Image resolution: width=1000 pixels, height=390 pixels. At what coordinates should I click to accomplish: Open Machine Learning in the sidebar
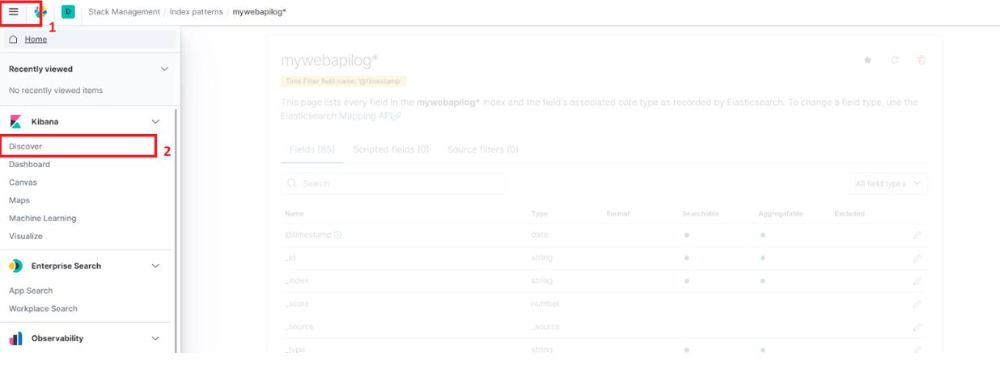coord(42,218)
